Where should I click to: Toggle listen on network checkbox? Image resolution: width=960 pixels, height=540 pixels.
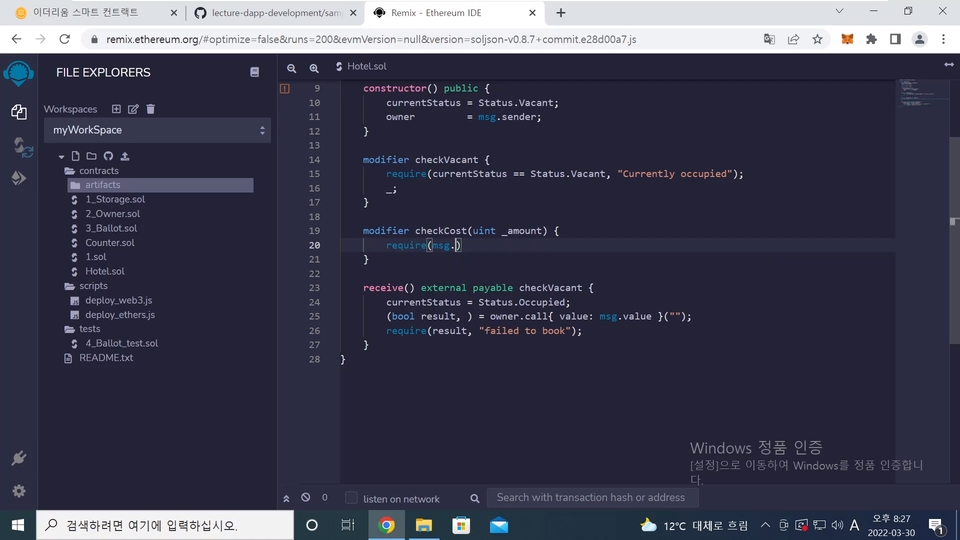point(351,498)
